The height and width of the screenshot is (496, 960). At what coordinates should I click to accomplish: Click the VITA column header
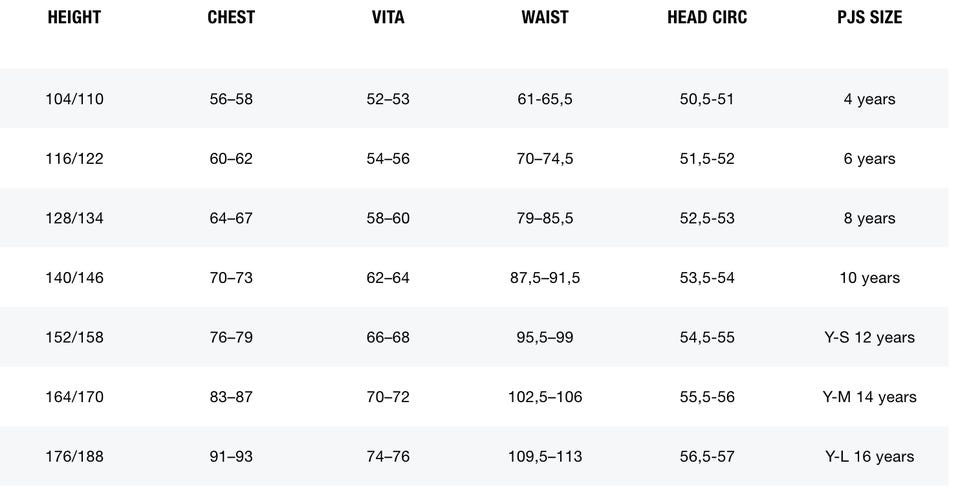point(388,18)
